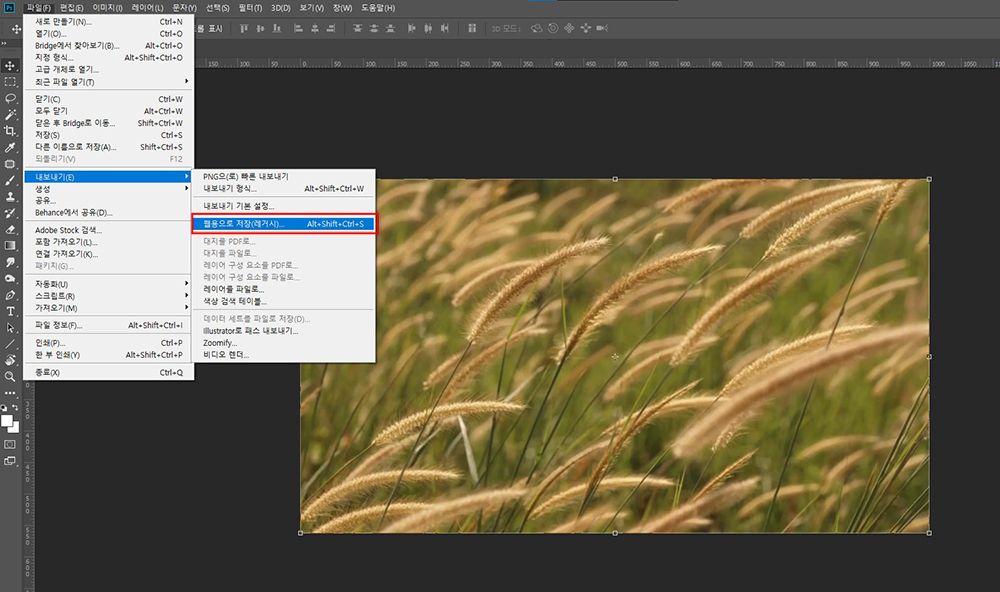Toggle Quick Mask mode icon

pyautogui.click(x=10, y=445)
